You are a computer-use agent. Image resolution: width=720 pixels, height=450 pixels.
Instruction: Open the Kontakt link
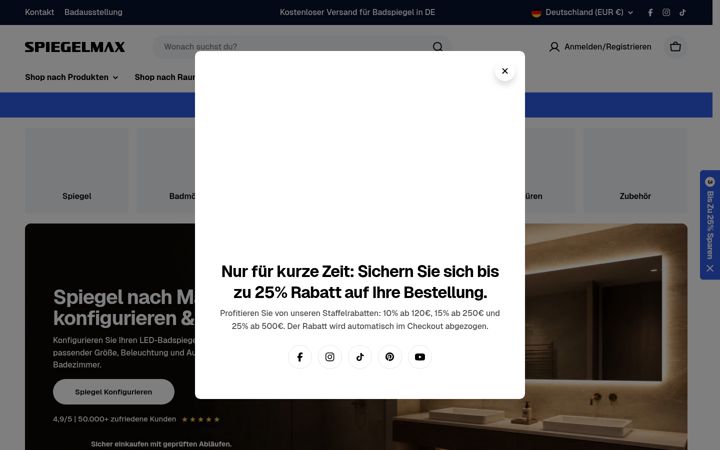[39, 12]
